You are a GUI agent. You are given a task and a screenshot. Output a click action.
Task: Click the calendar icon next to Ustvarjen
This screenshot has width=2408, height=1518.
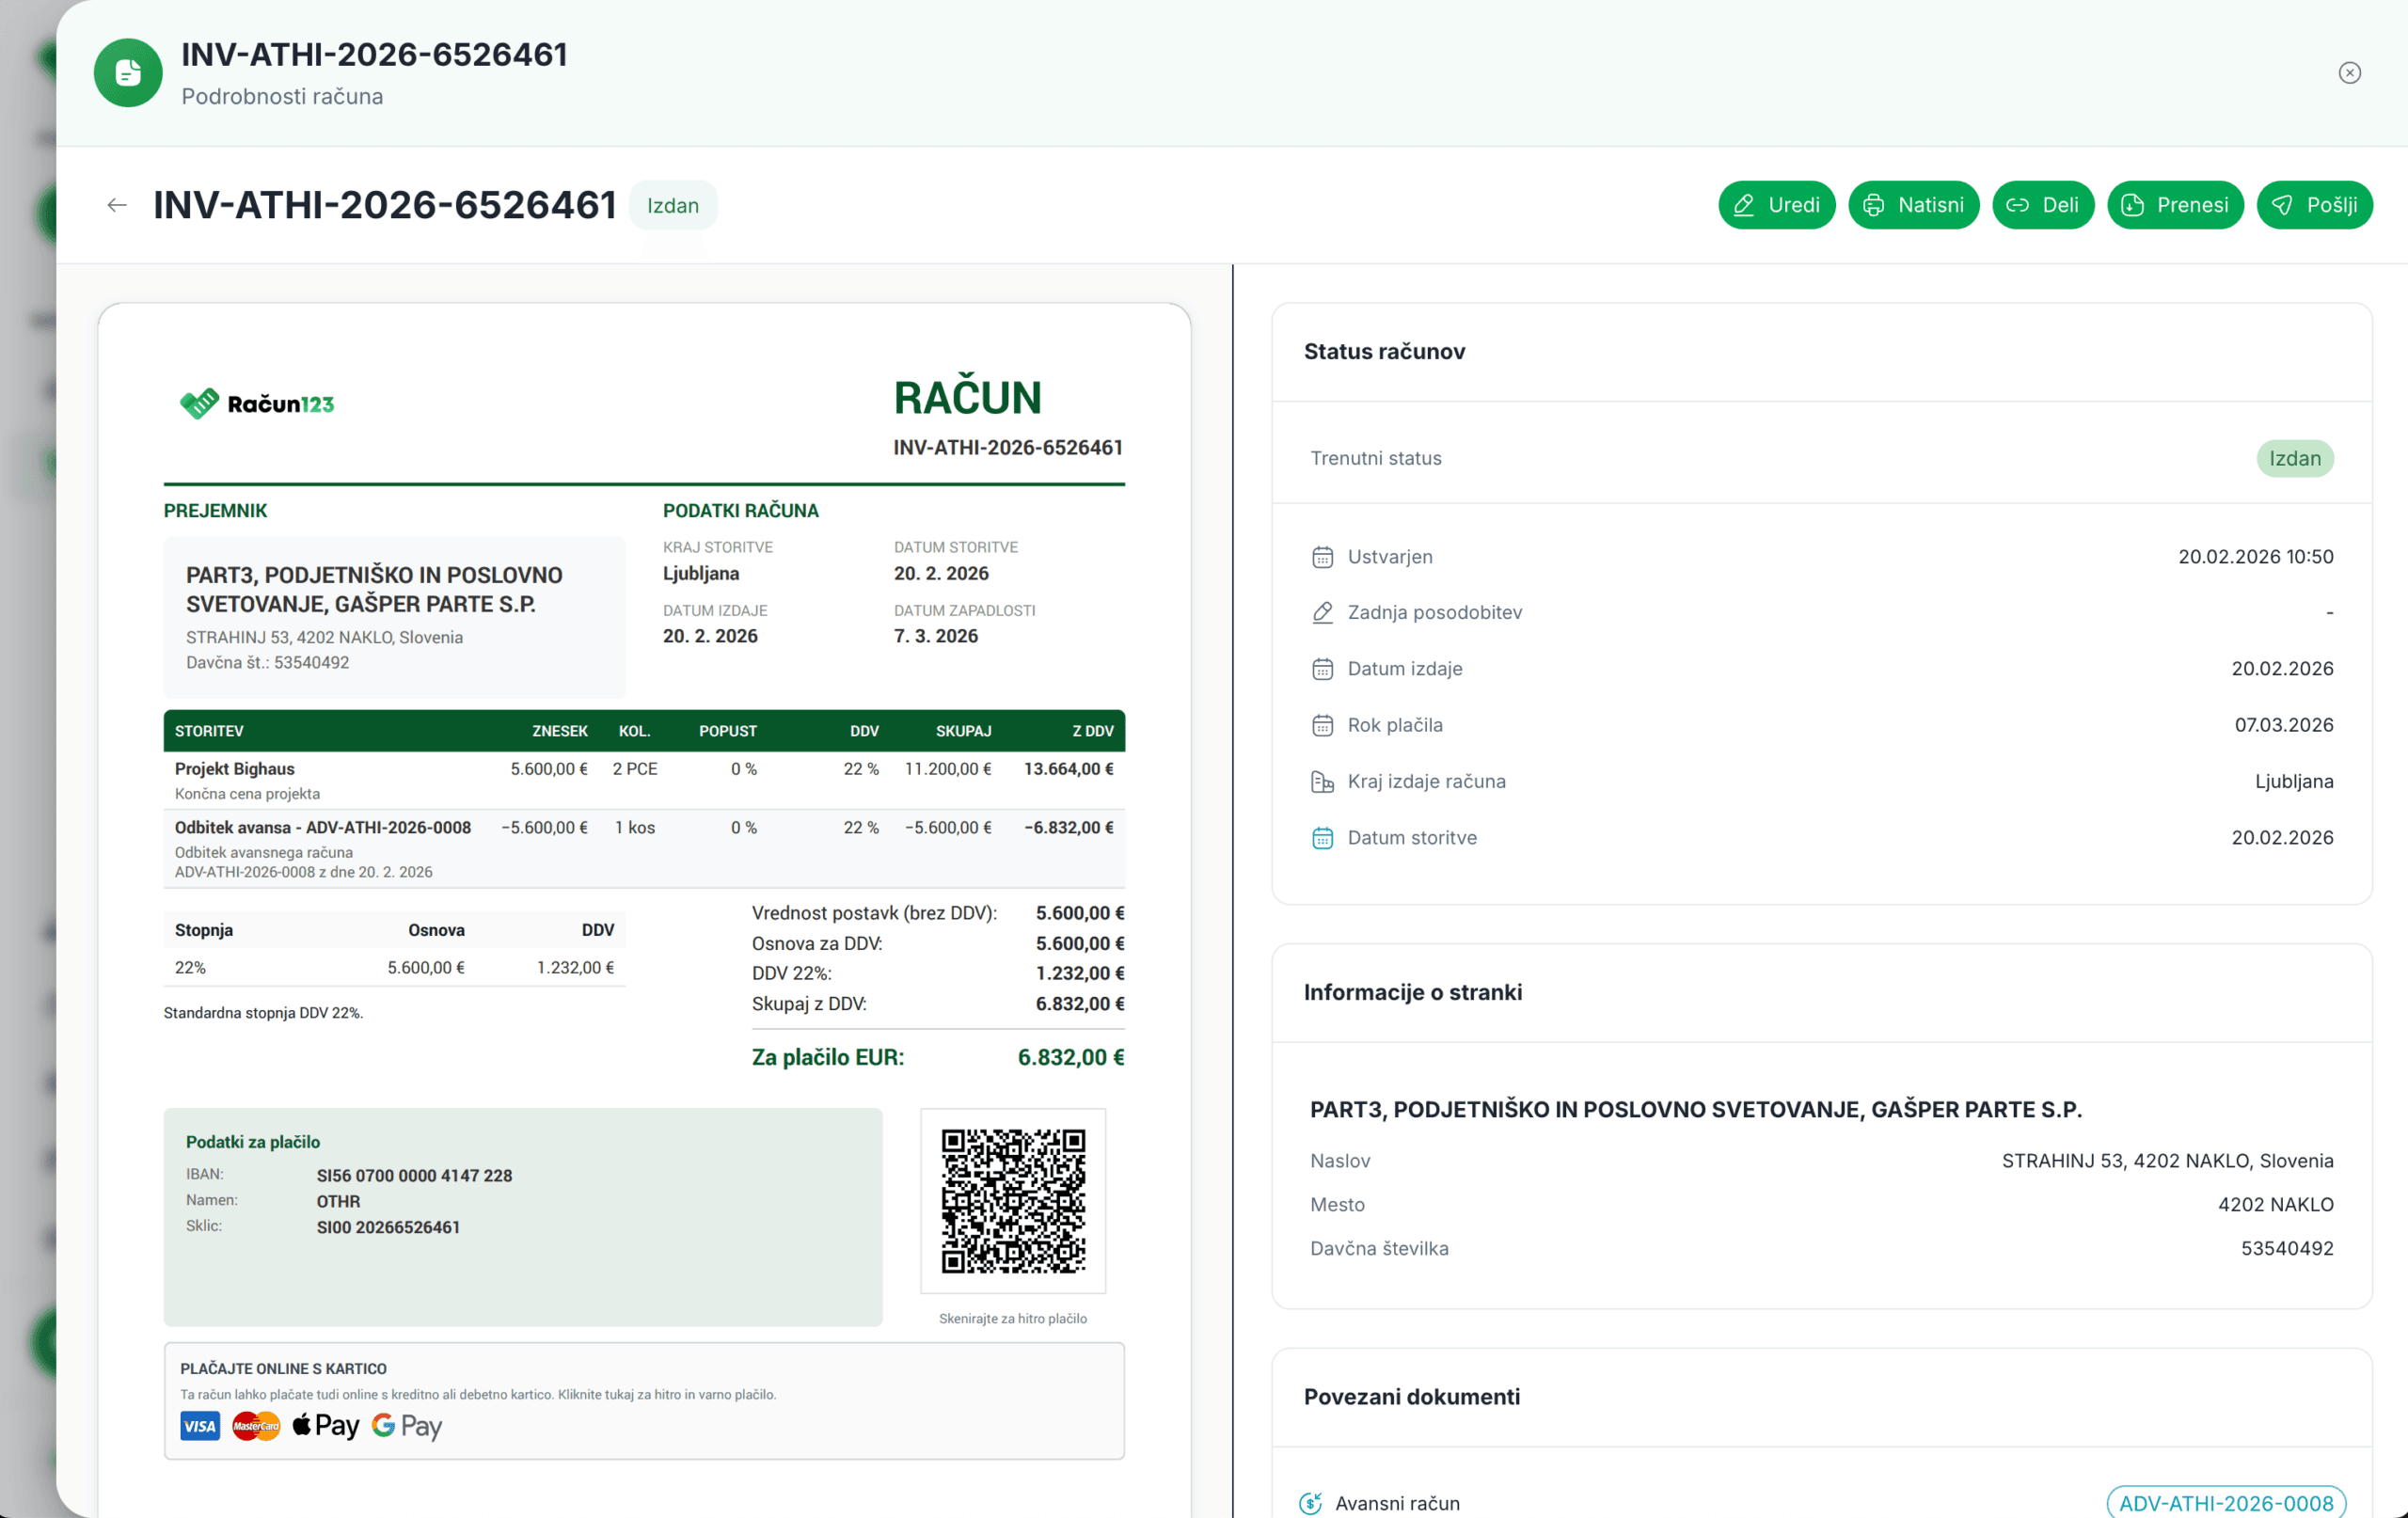[1322, 557]
